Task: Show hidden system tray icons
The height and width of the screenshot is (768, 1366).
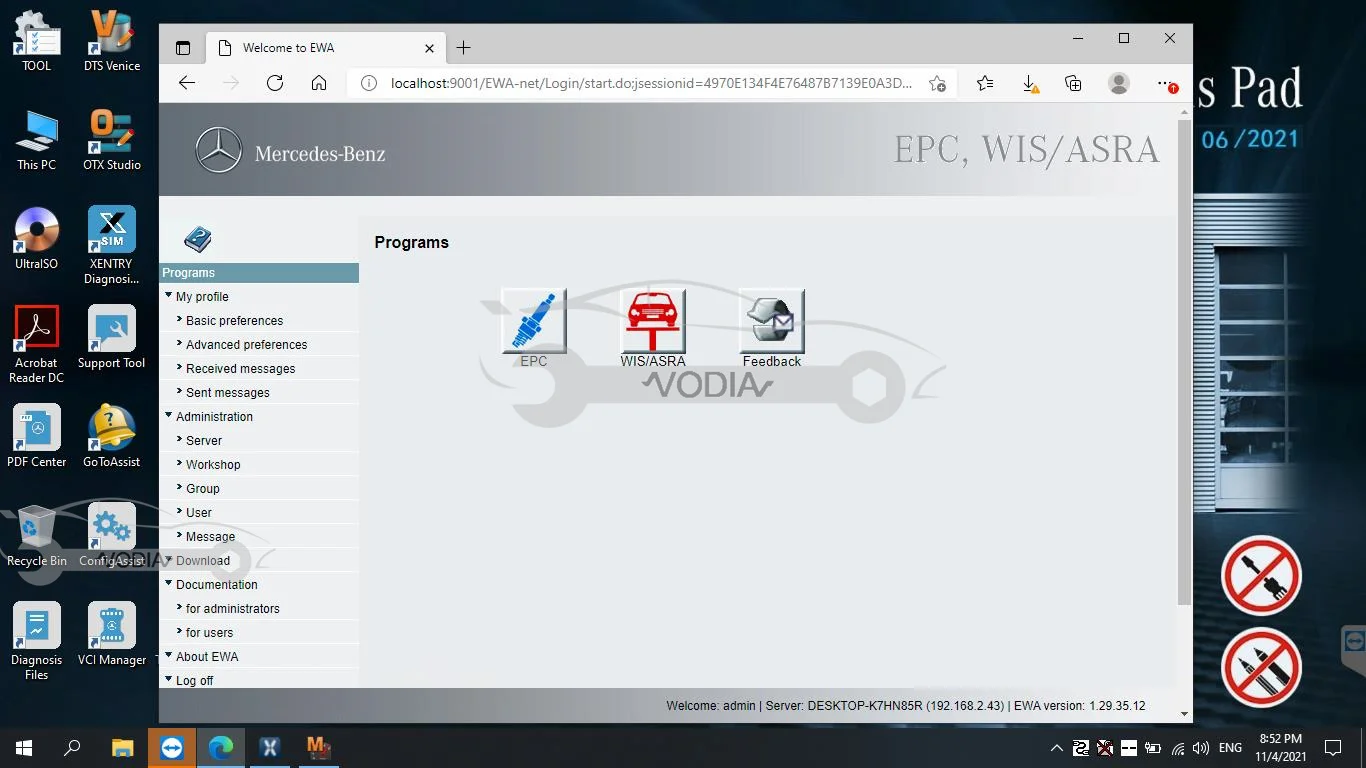Action: tap(1056, 748)
